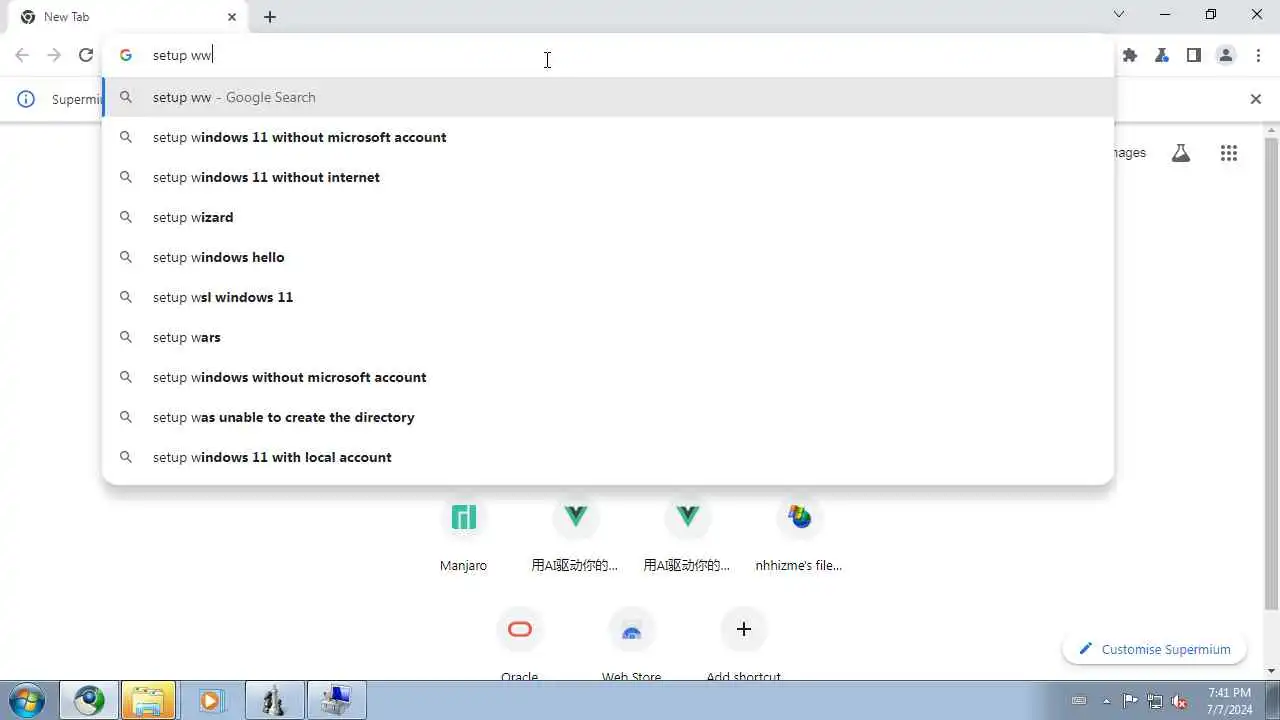Open the Labs flask icon on page
The image size is (1280, 720).
[x=1181, y=153]
